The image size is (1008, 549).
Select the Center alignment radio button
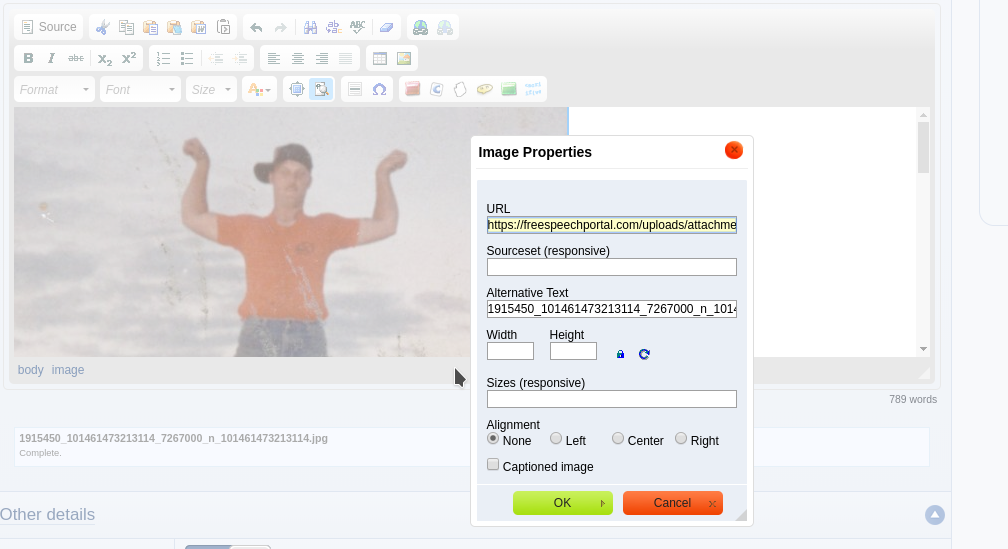click(618, 439)
